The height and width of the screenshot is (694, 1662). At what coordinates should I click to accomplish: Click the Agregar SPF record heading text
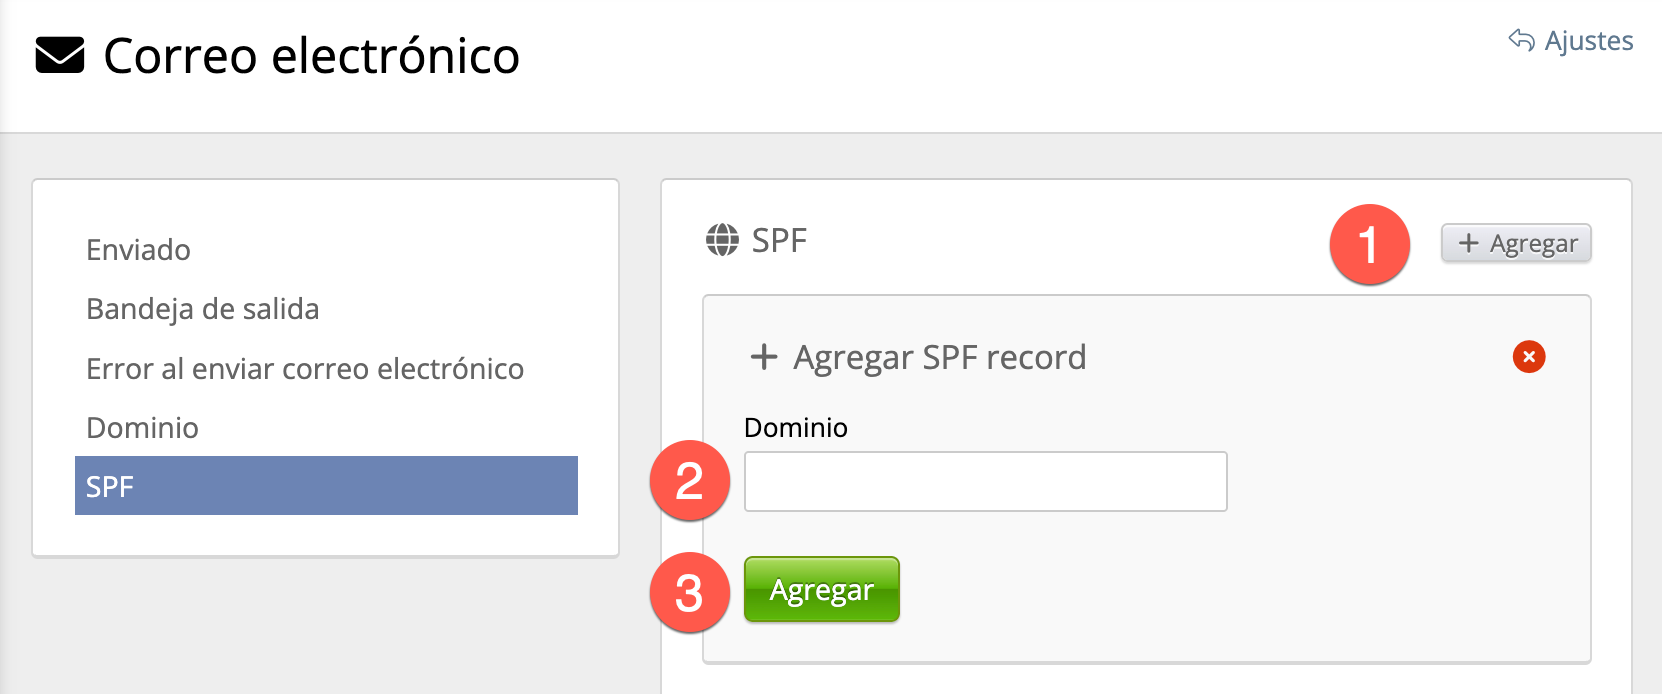coord(939,357)
